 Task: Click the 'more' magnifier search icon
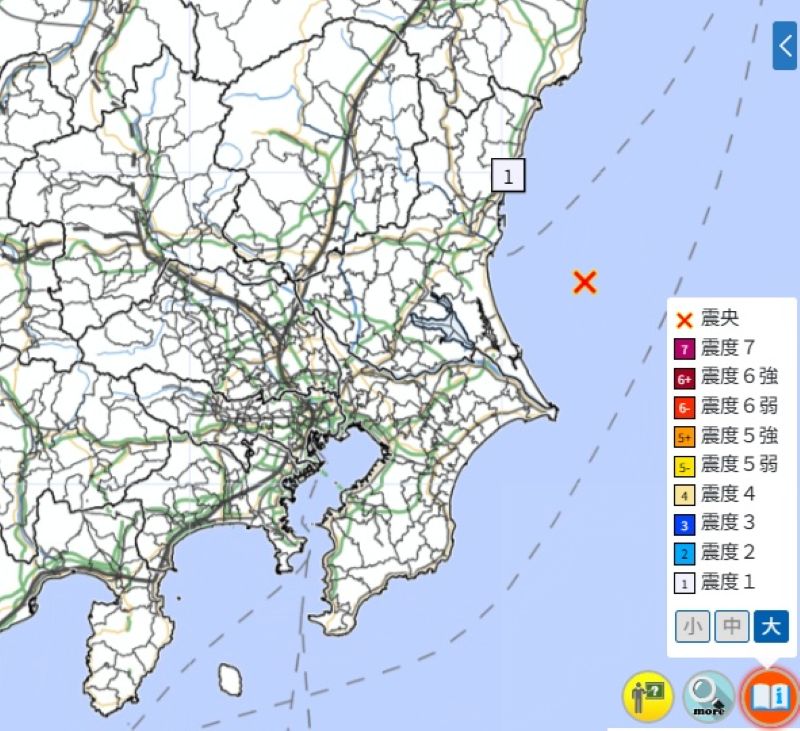pos(706,694)
